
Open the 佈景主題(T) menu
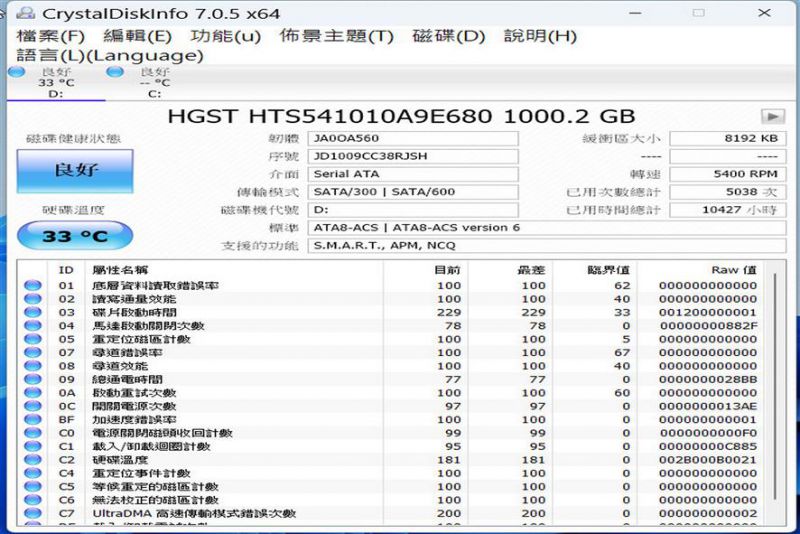336,36
